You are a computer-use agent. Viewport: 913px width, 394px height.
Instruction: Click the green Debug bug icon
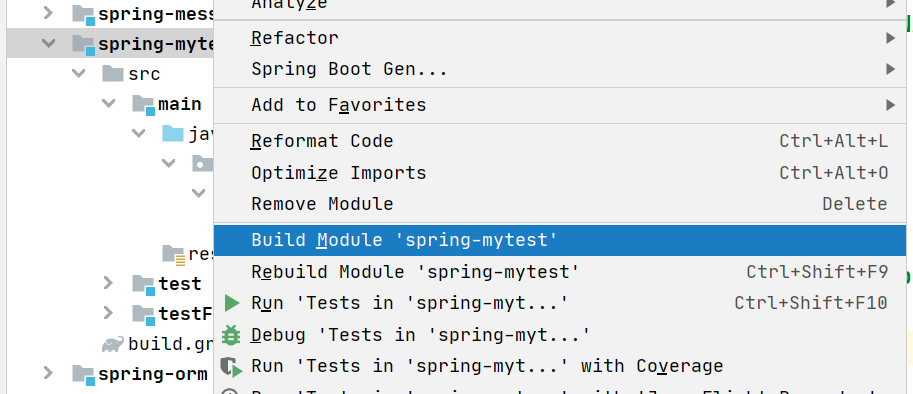[x=231, y=335]
